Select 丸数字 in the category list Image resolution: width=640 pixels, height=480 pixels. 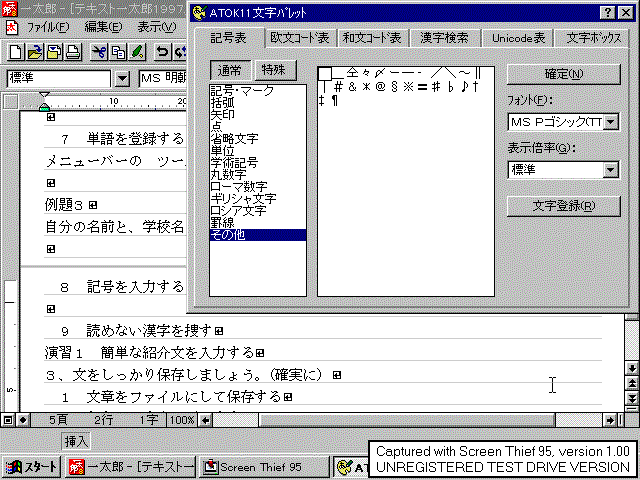click(x=258, y=175)
